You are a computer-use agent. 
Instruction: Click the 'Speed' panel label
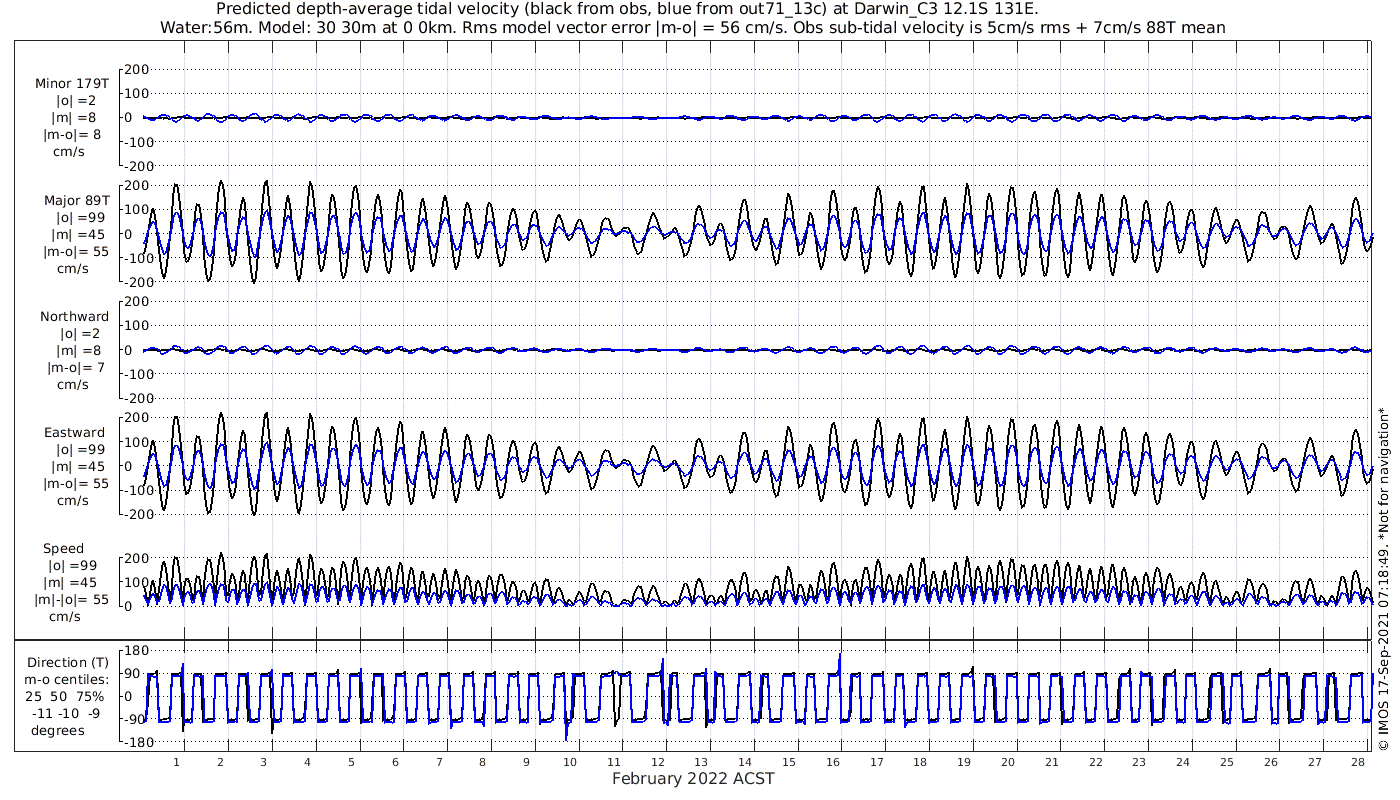point(64,548)
